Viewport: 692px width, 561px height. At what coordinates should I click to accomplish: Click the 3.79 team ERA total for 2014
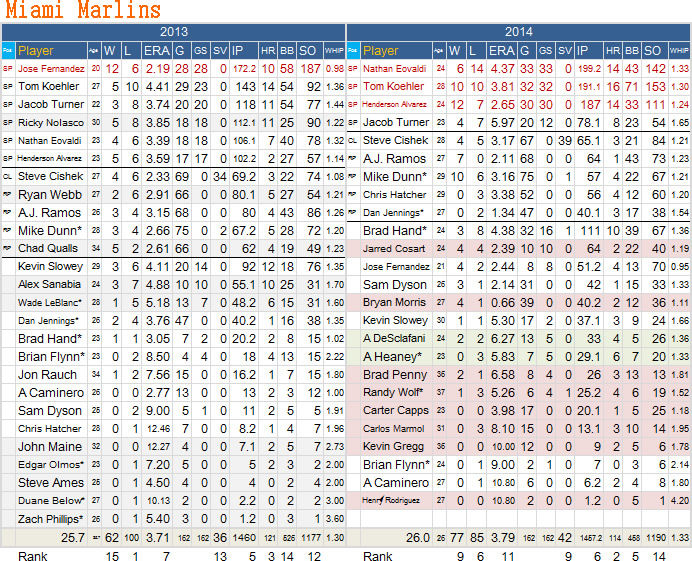coord(503,538)
